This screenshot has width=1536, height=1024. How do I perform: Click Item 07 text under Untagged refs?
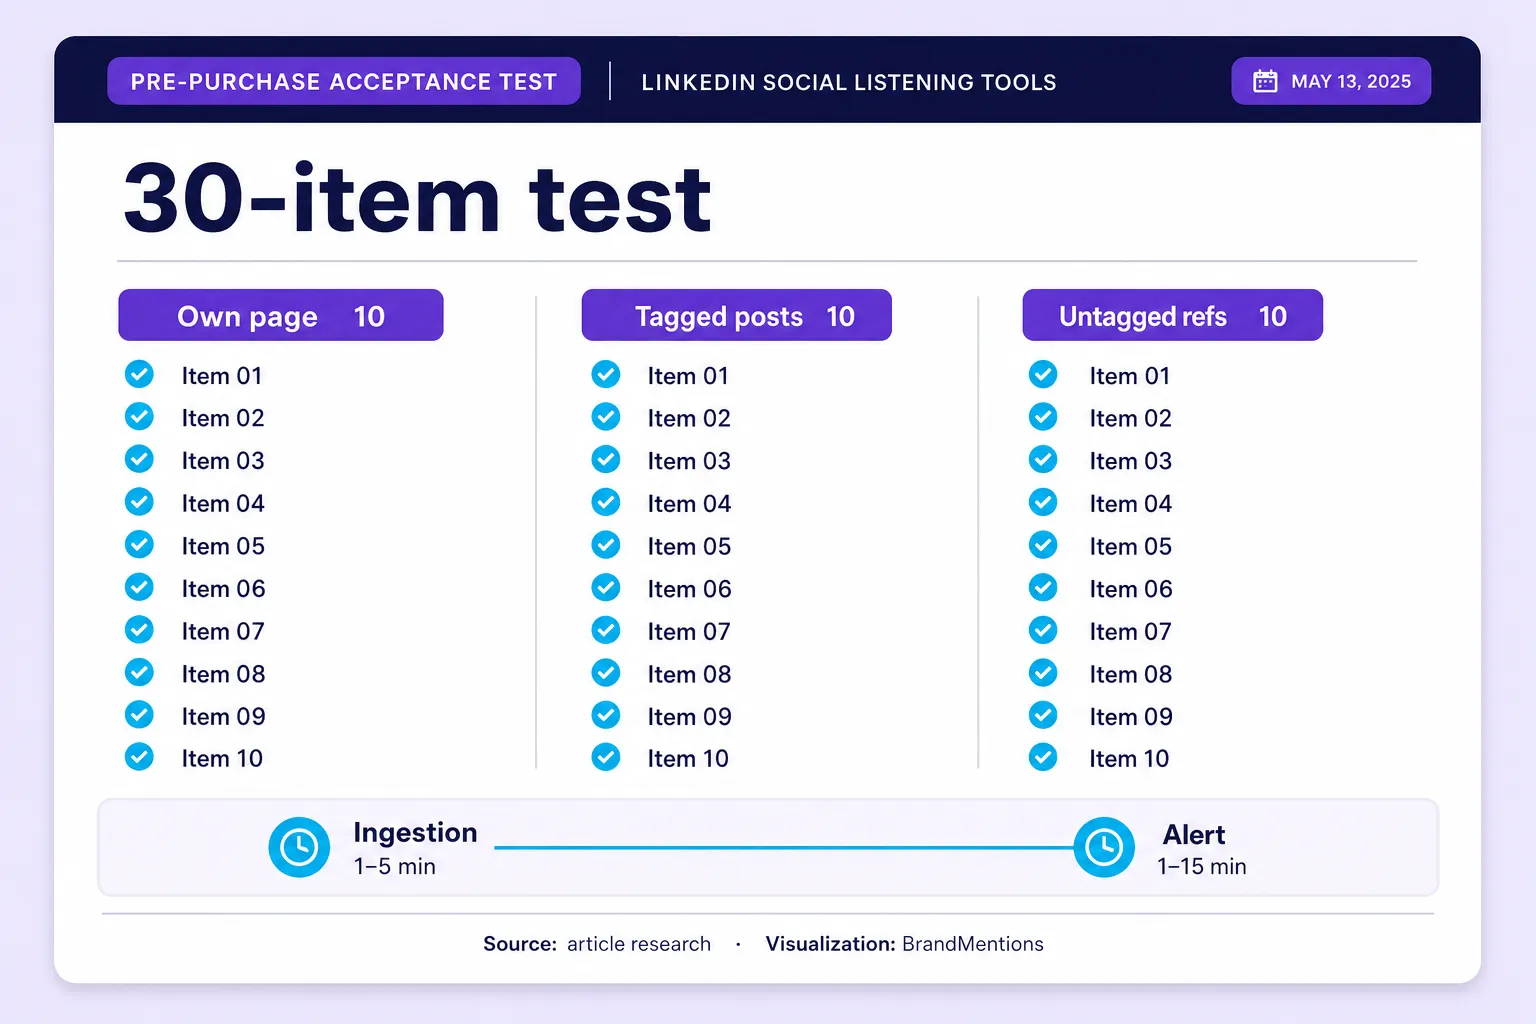(x=1130, y=631)
